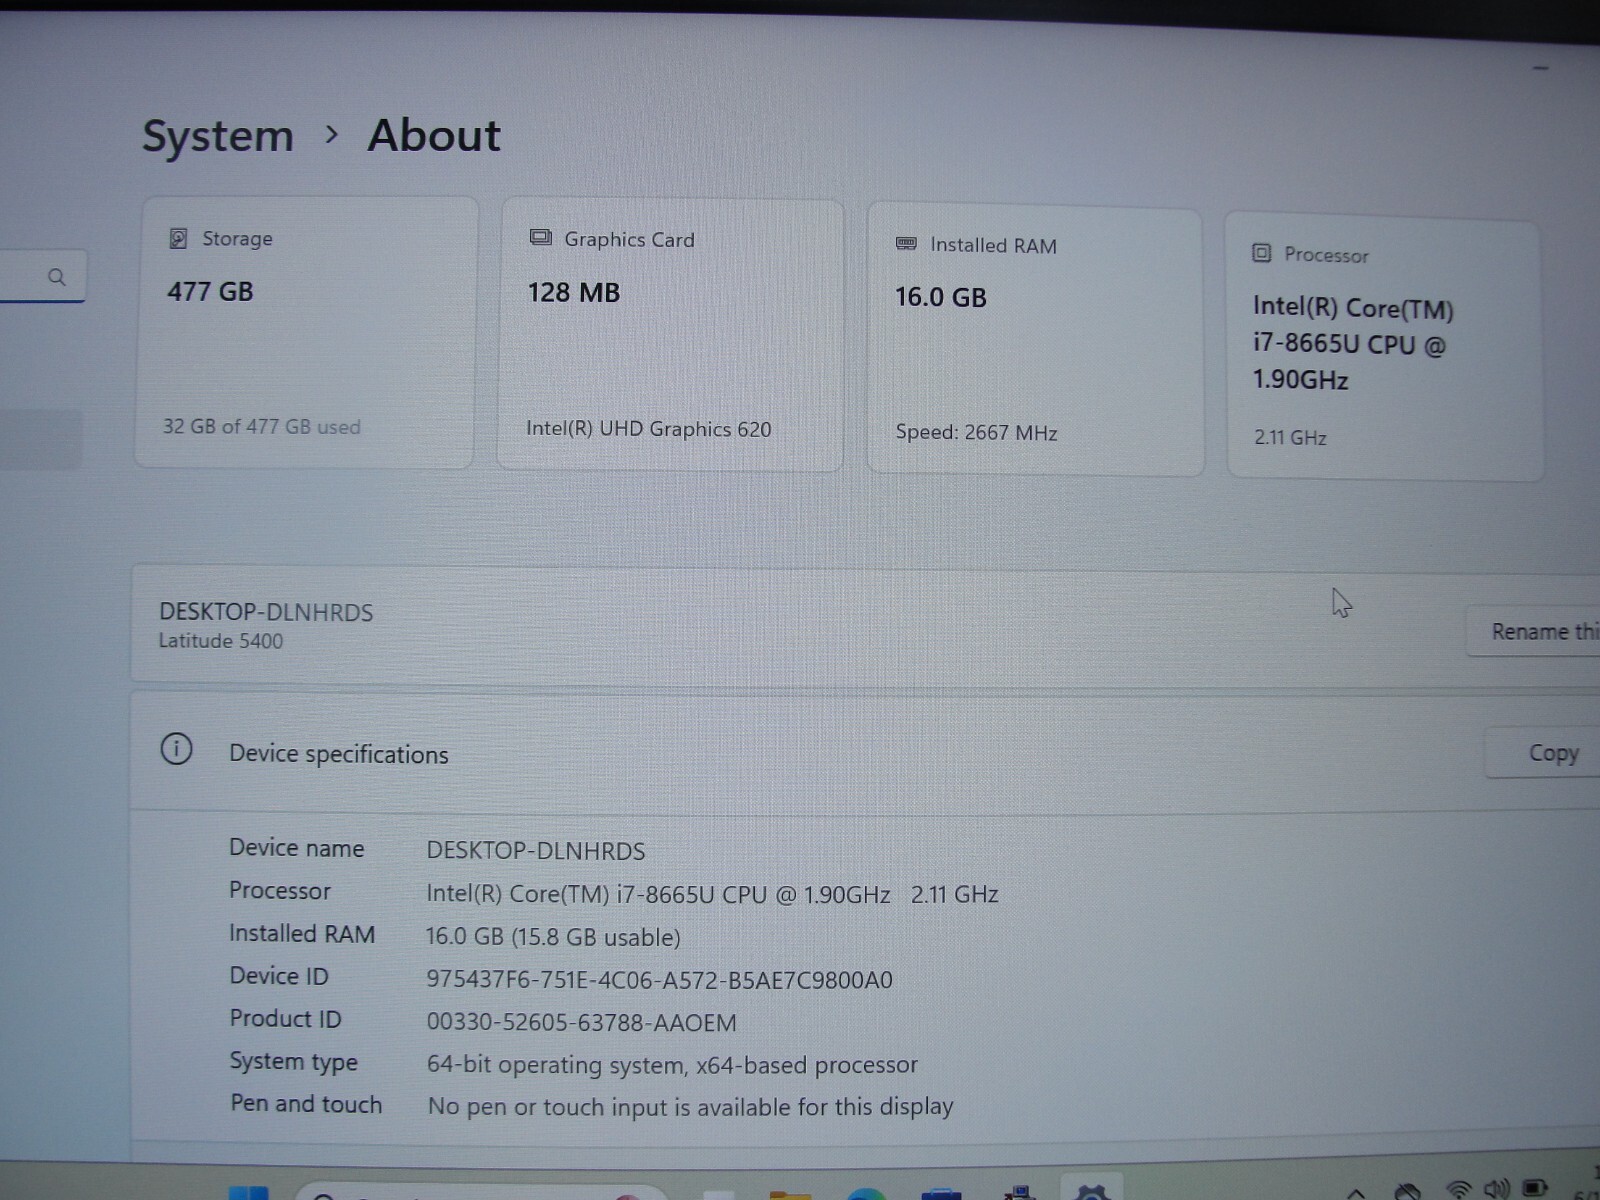
Task: Click the Pen and touch label
Action: point(306,1104)
